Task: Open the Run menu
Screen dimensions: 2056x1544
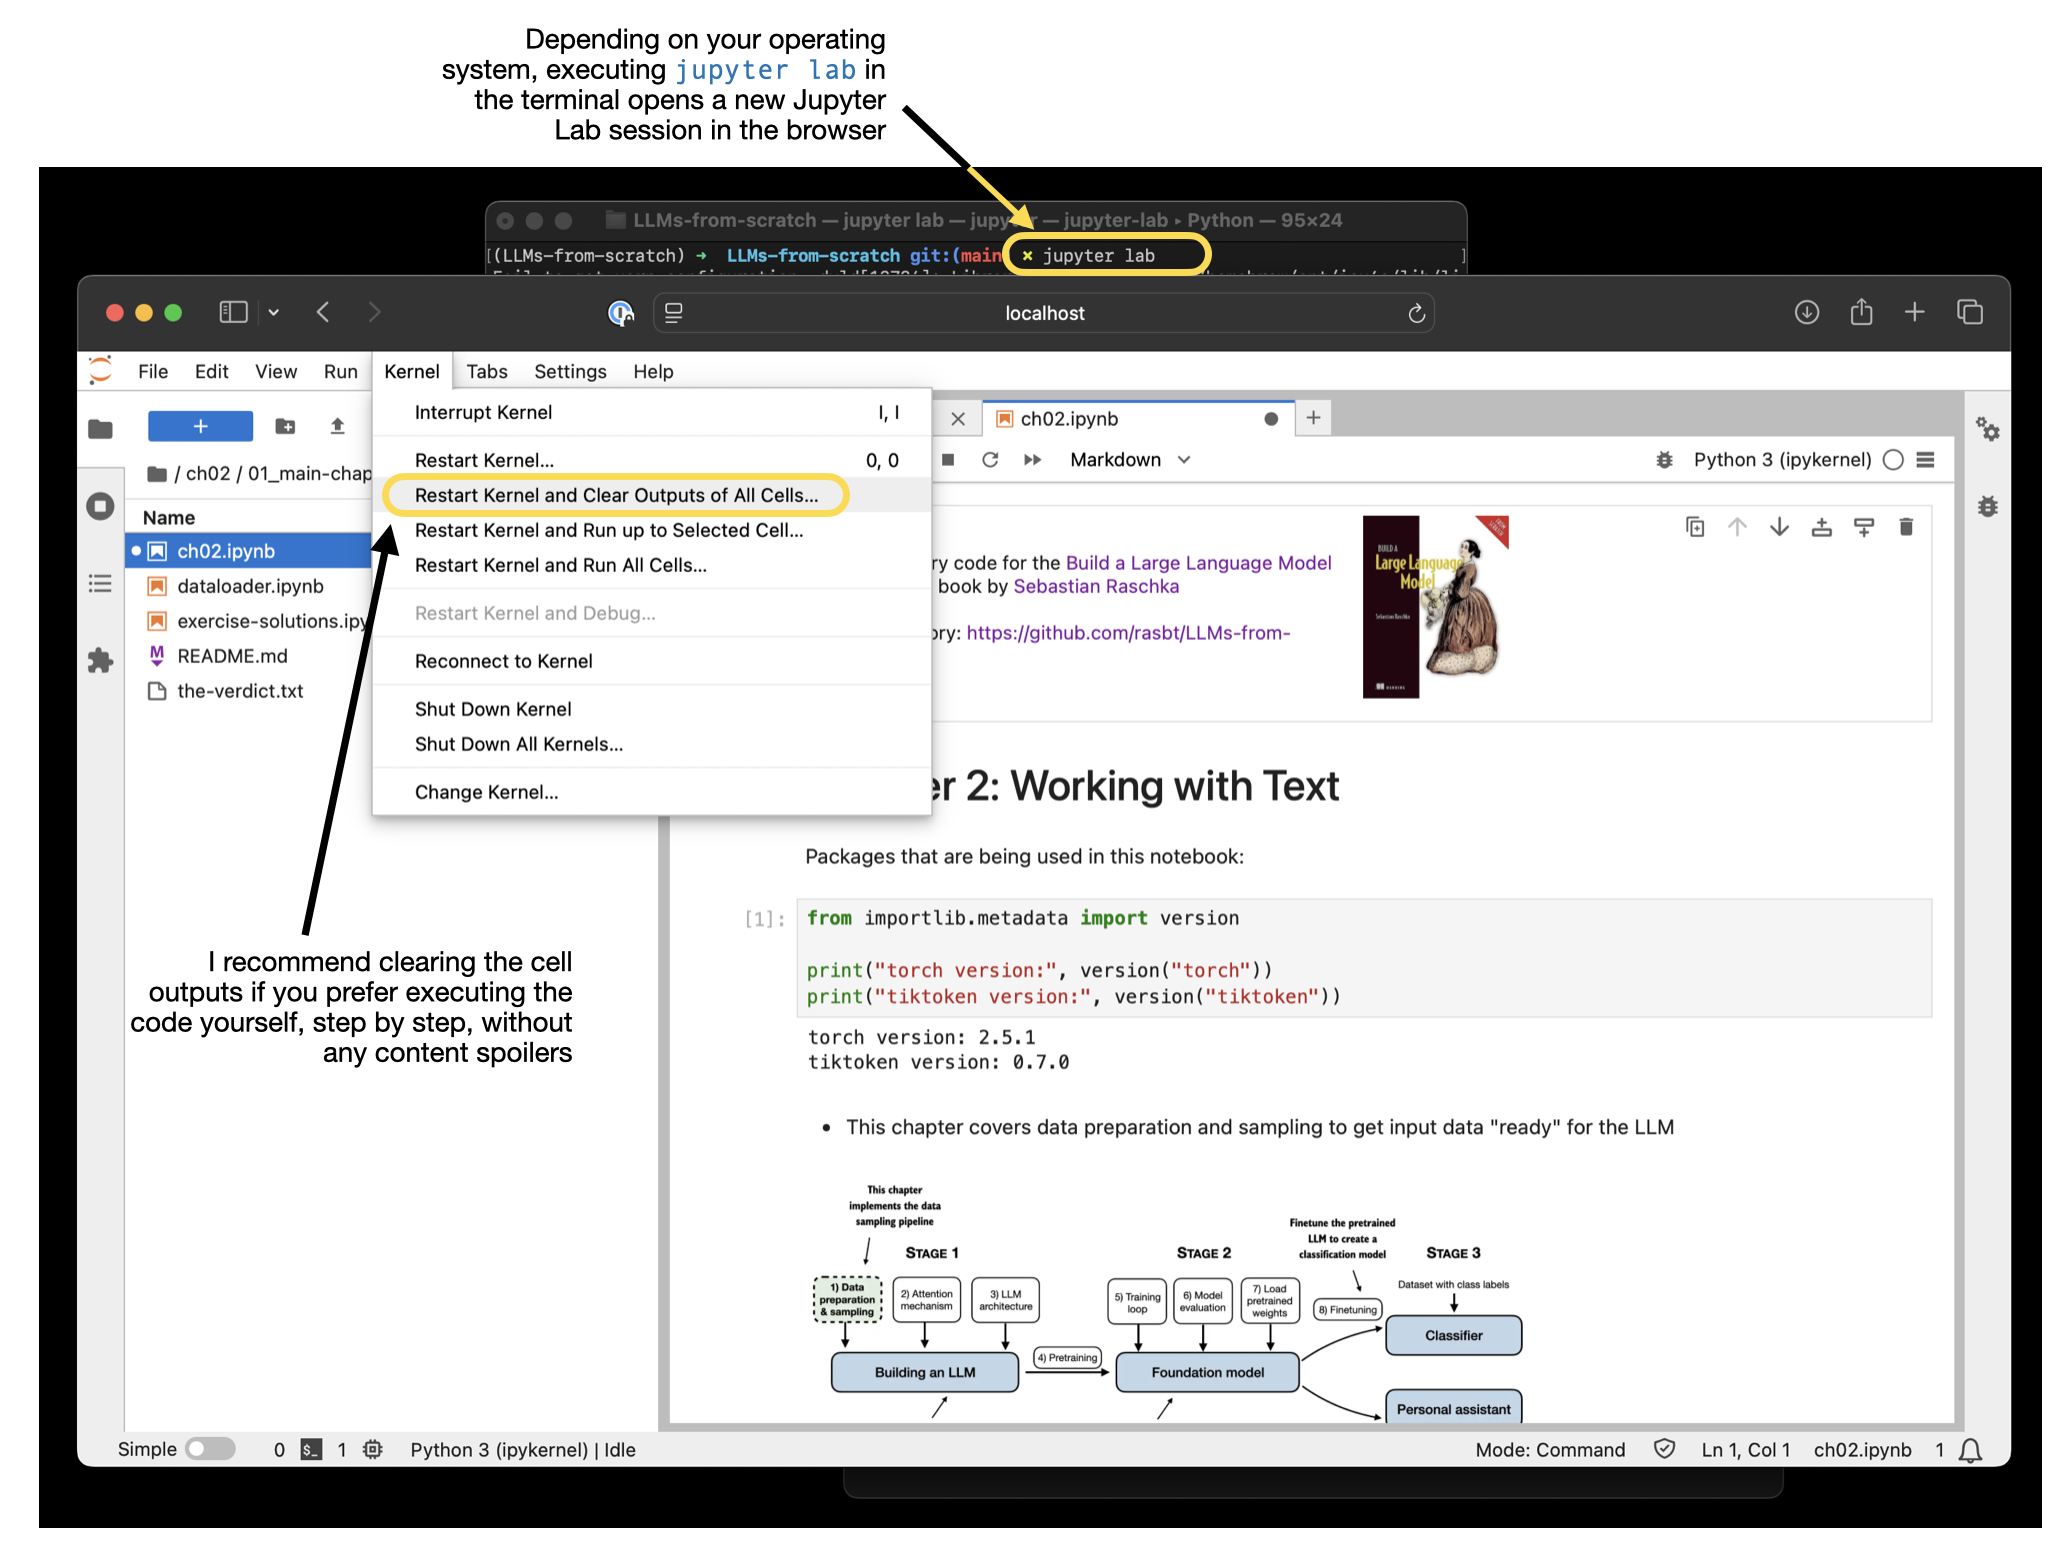Action: click(340, 371)
